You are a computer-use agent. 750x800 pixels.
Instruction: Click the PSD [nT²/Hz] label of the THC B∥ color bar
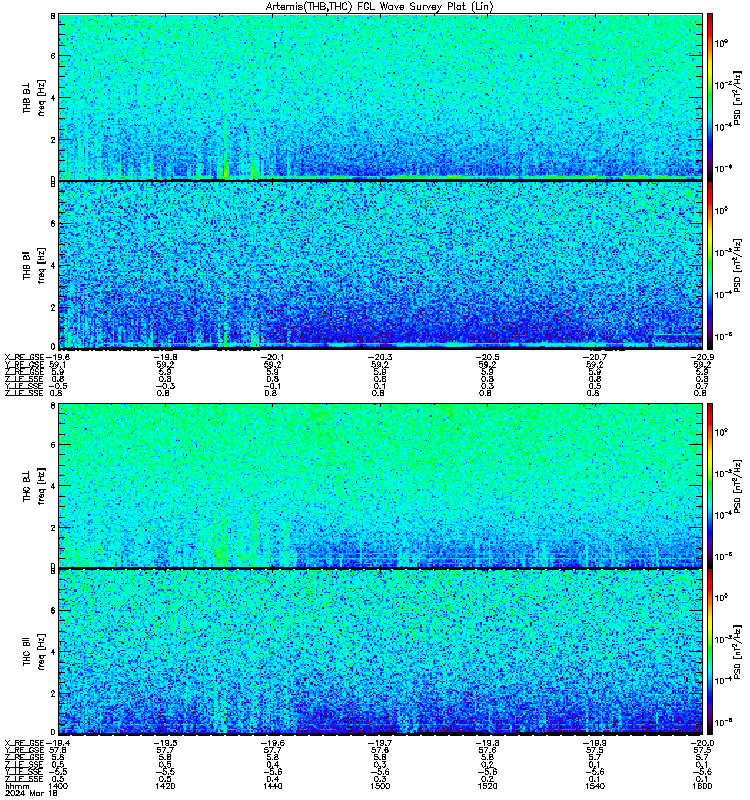click(x=737, y=651)
